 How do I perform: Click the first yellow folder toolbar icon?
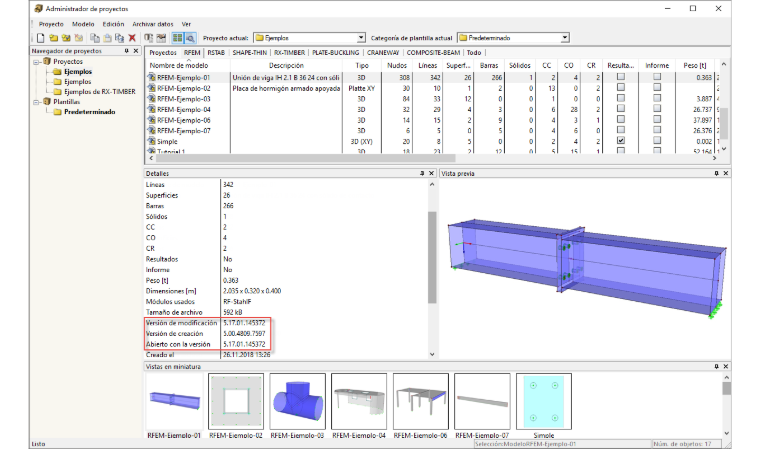(x=54, y=38)
